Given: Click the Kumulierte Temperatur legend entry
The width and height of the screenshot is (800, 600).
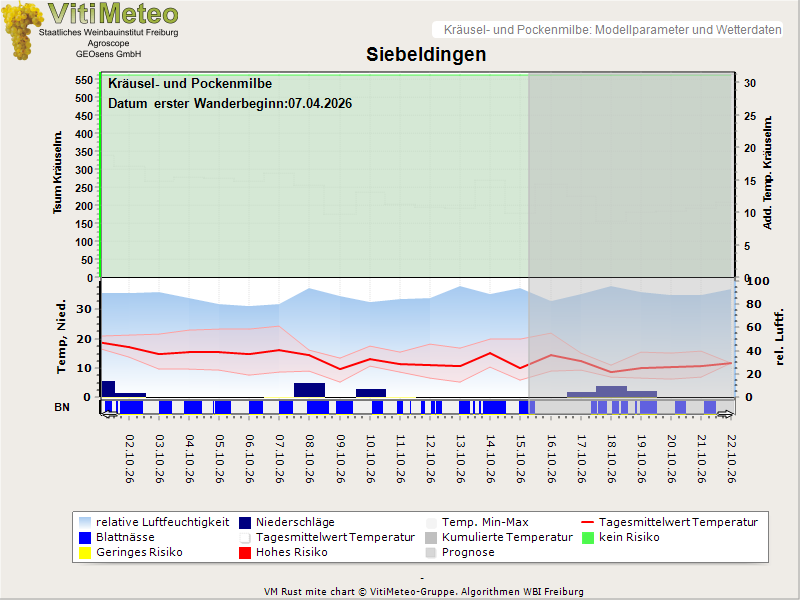Looking at the screenshot, I should [x=499, y=537].
